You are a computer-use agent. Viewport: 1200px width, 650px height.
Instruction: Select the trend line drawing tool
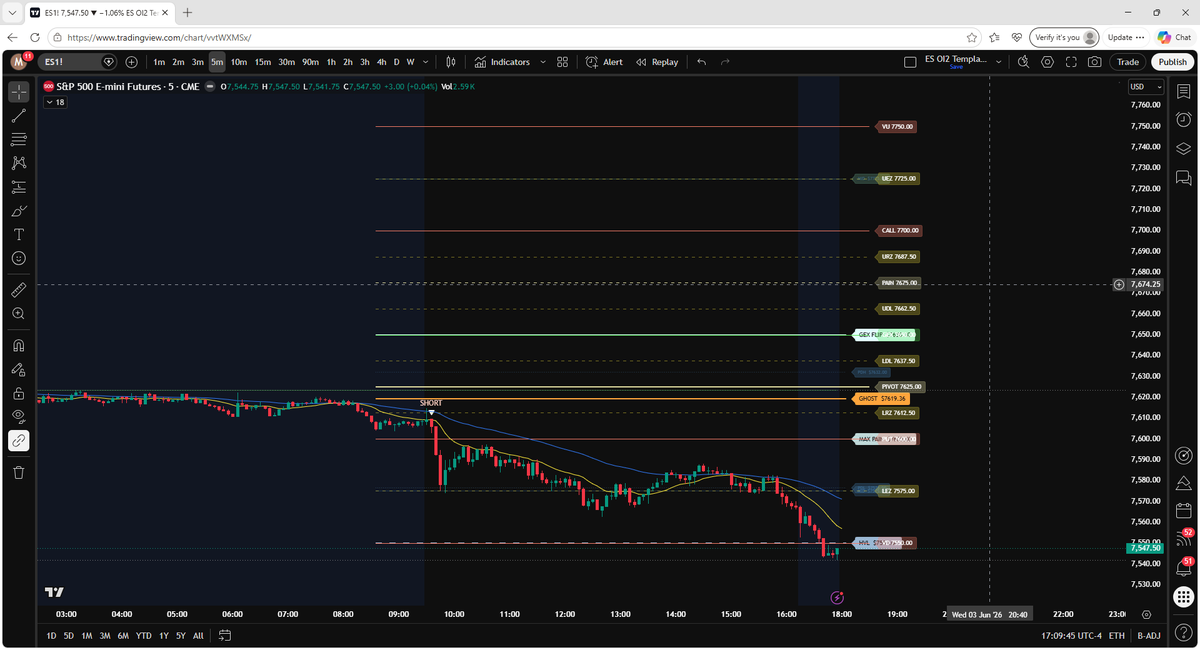point(19,116)
